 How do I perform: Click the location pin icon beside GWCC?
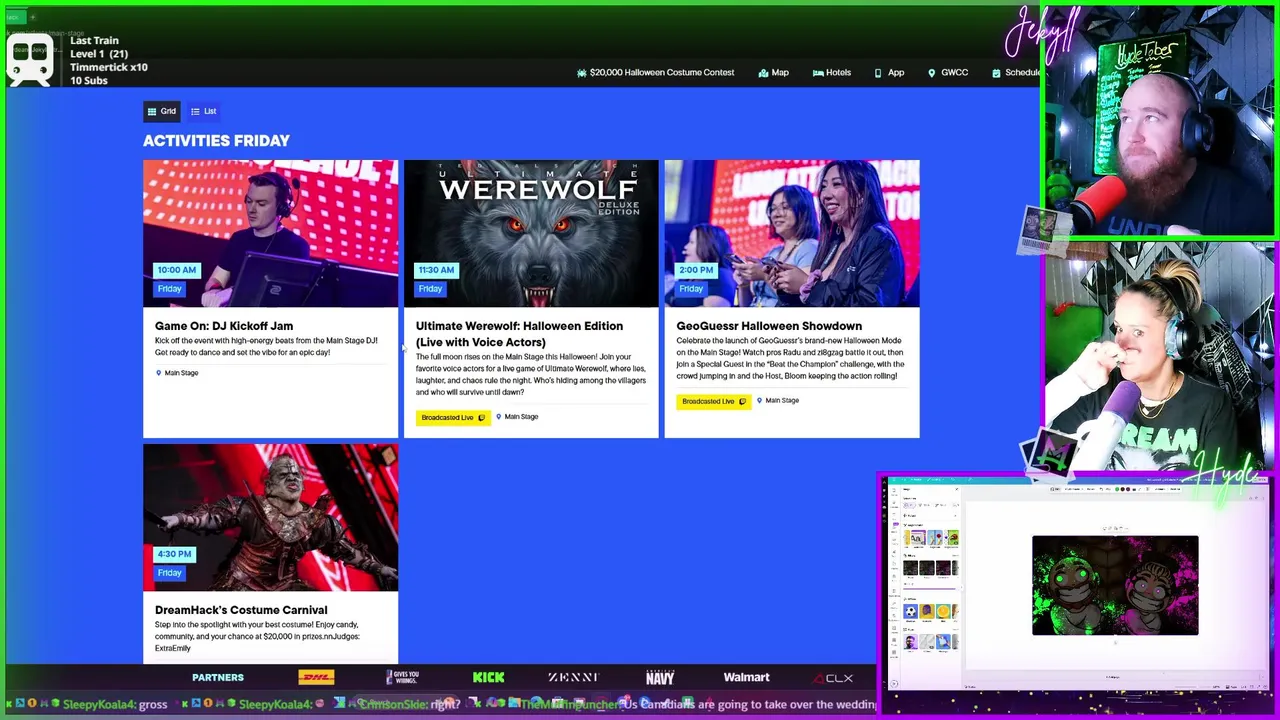[932, 73]
